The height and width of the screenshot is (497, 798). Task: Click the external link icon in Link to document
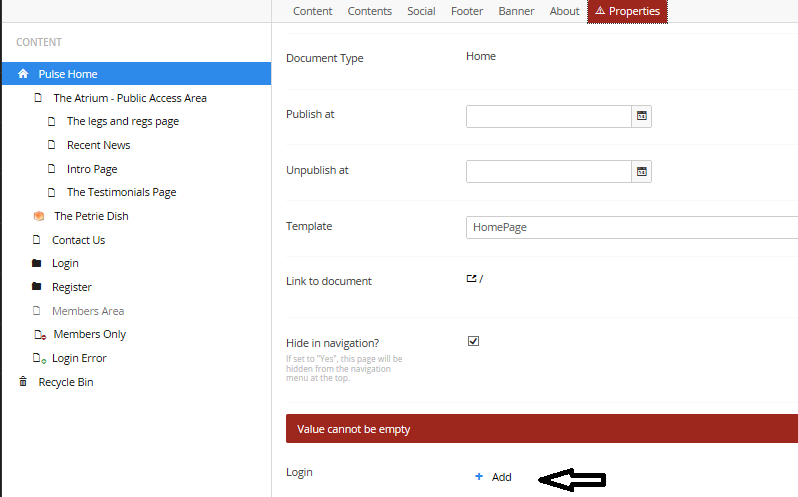click(472, 279)
